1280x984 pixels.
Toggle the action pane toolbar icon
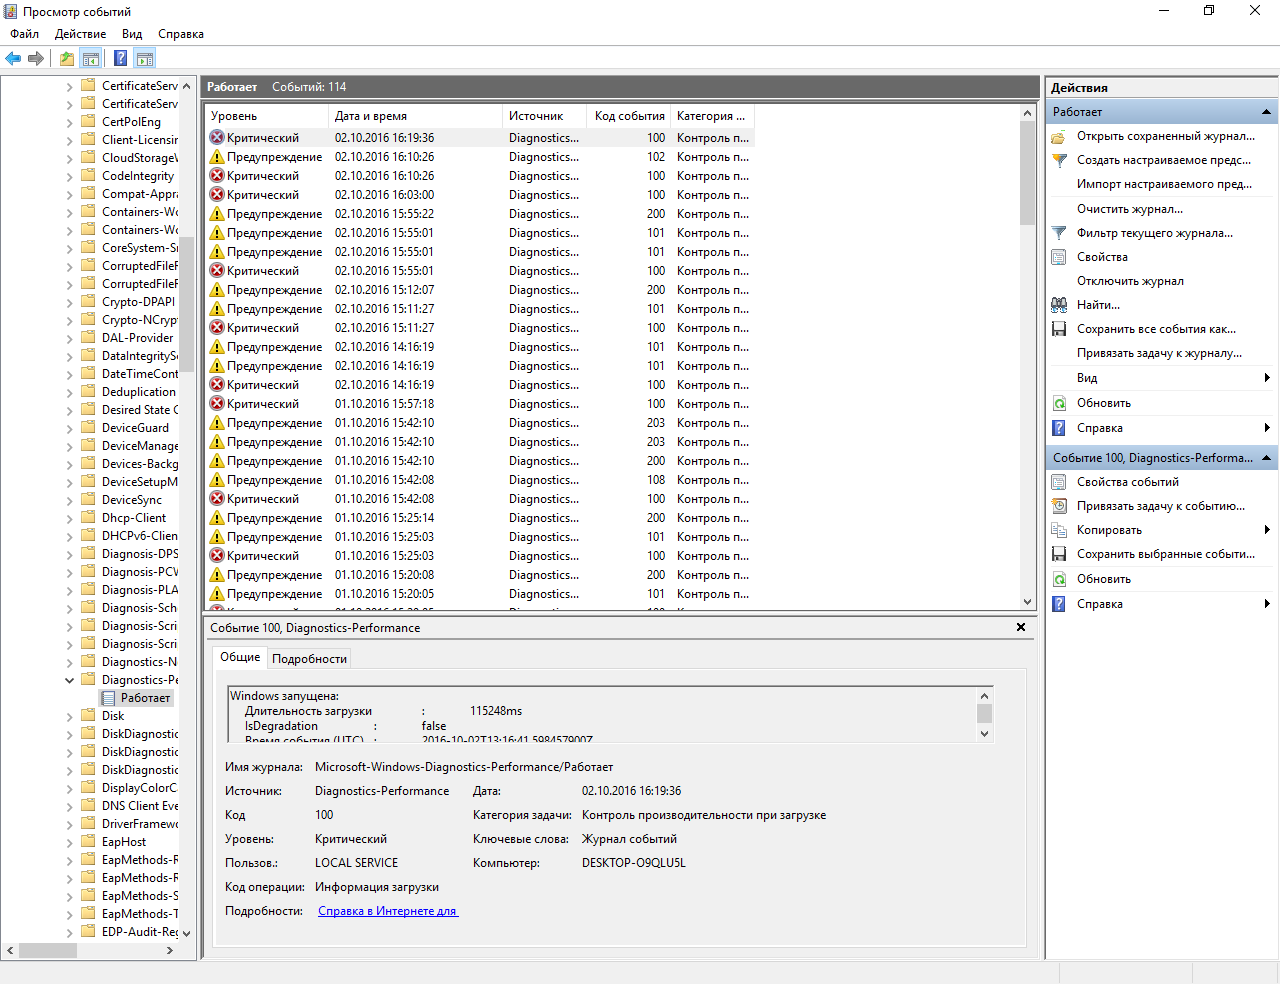pyautogui.click(x=145, y=58)
